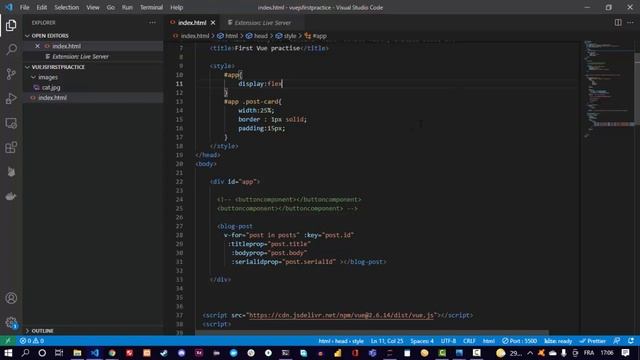
Task: Show hidden system tray icons
Action: 530,353
